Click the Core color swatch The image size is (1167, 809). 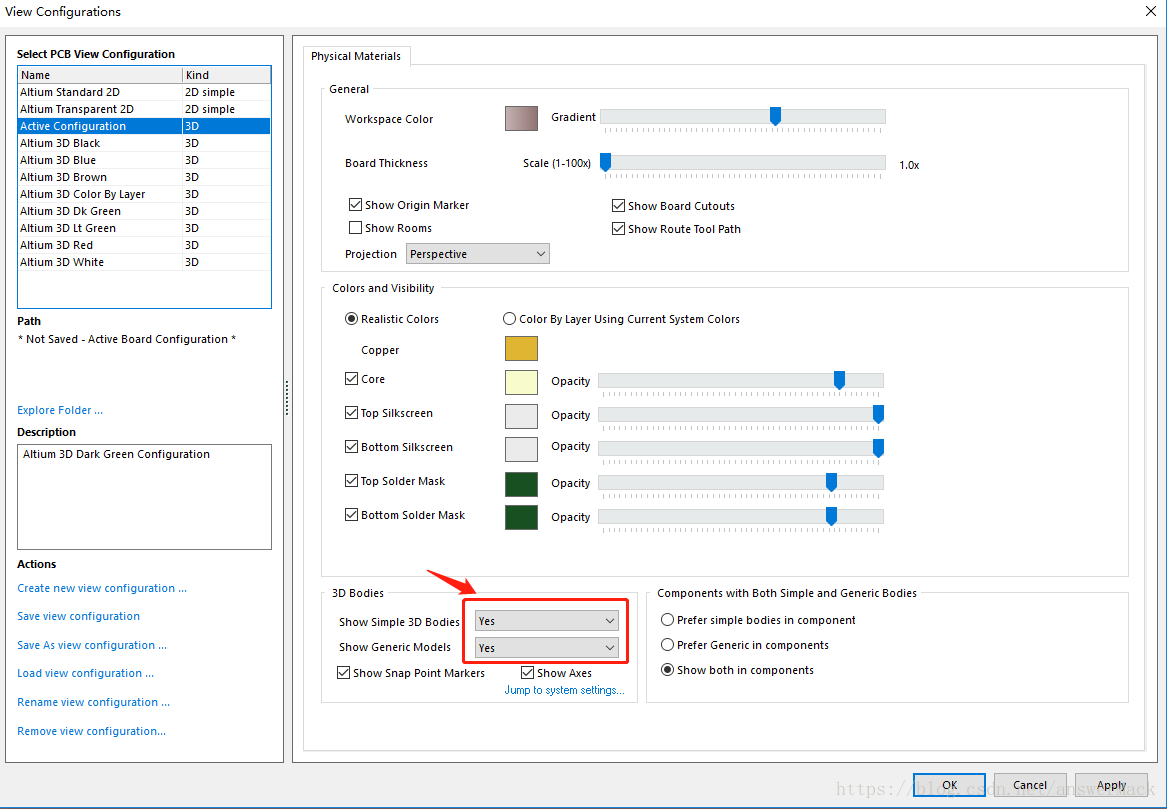click(x=521, y=381)
